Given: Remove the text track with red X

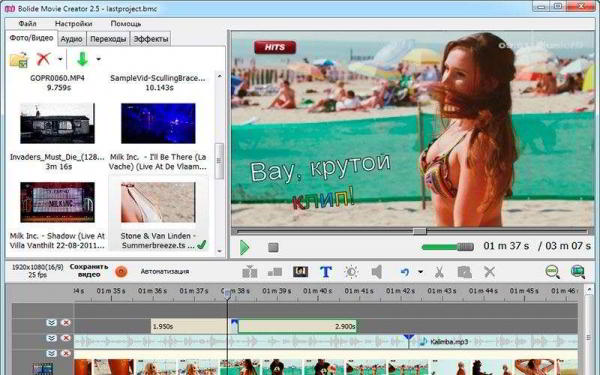Looking at the screenshot, I should coord(66,323).
